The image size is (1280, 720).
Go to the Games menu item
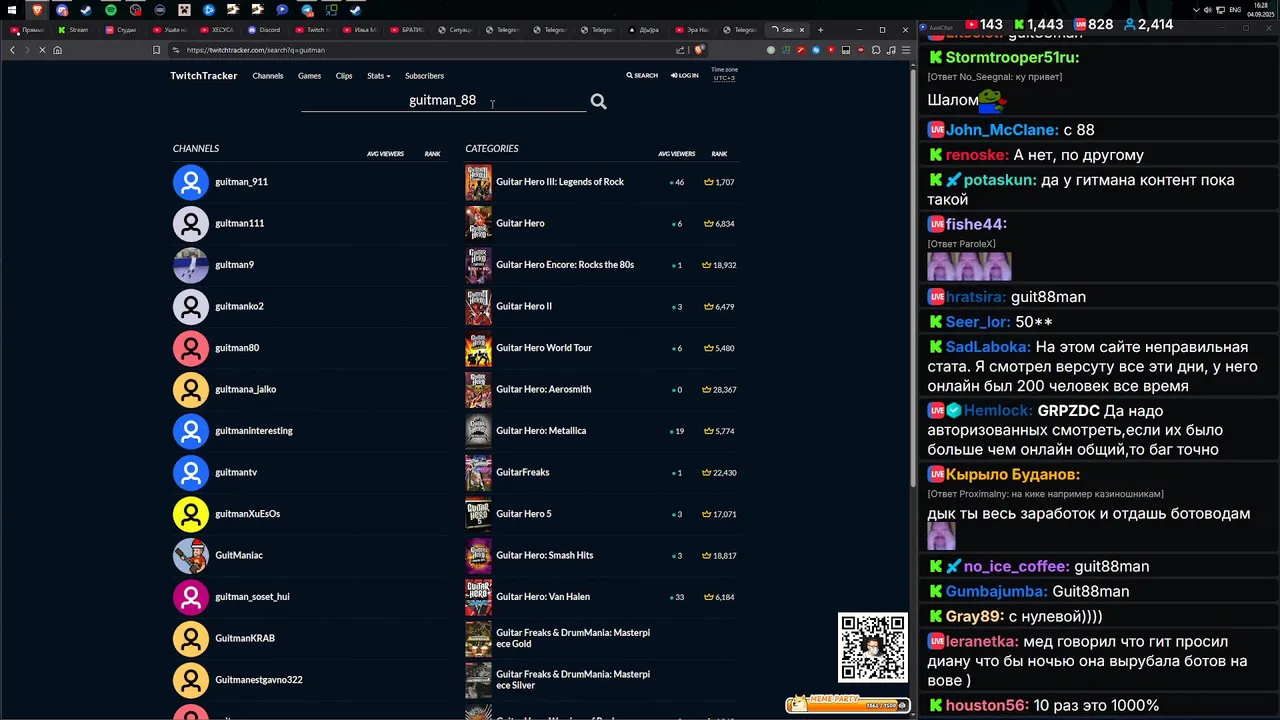point(309,76)
